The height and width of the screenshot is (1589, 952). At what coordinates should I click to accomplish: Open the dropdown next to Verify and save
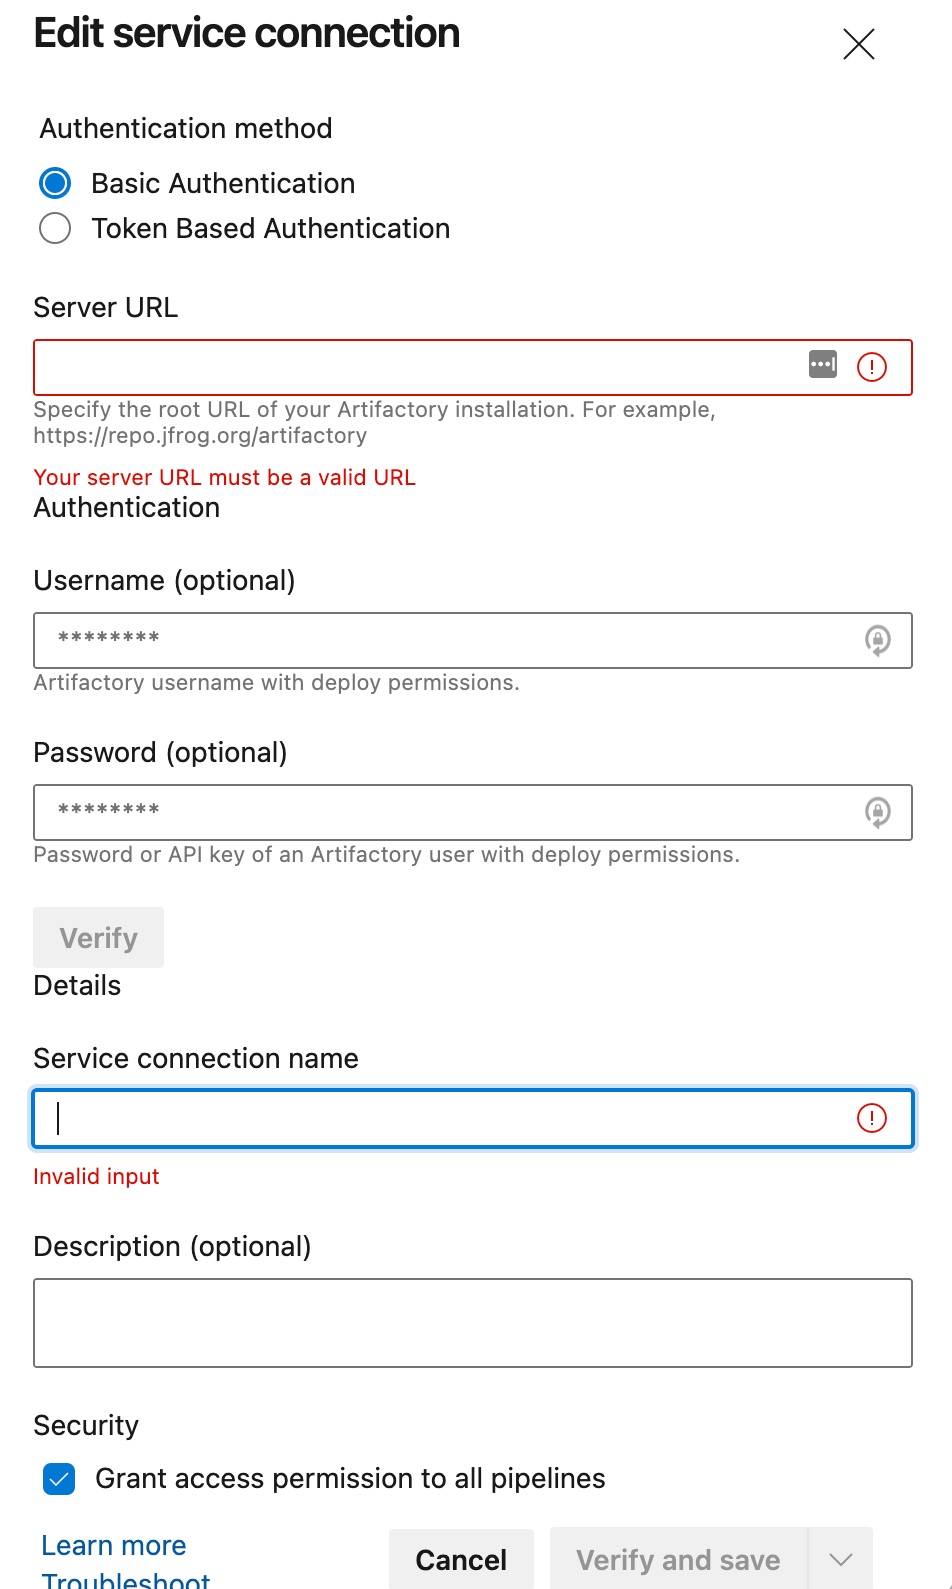tap(838, 1559)
